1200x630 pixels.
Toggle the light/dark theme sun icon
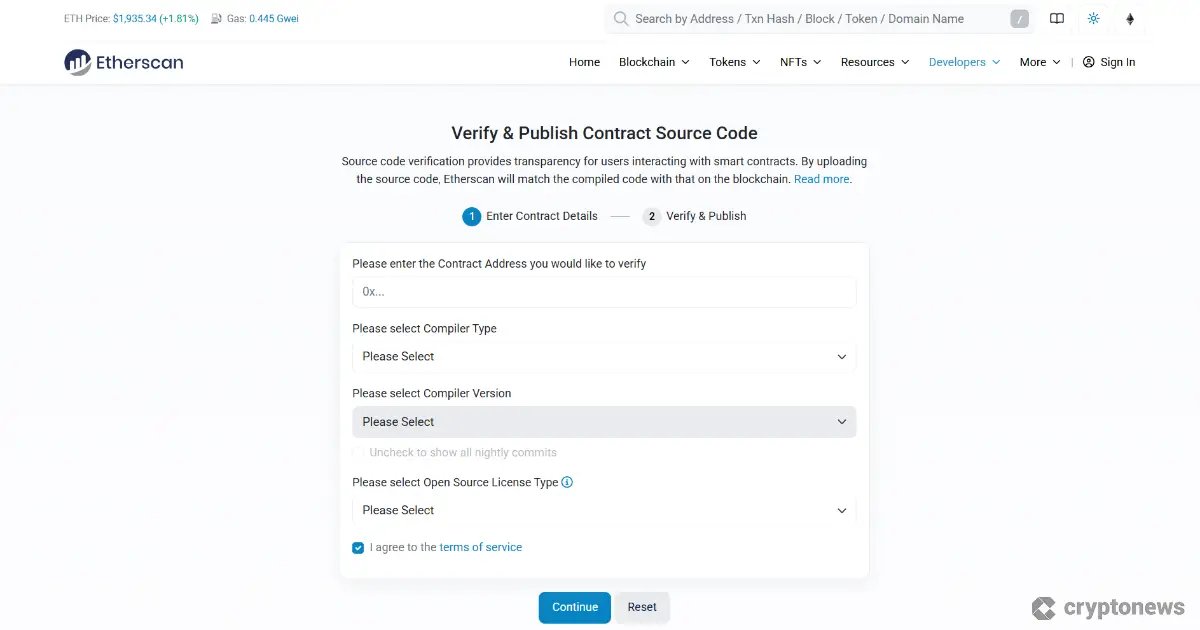(1093, 18)
